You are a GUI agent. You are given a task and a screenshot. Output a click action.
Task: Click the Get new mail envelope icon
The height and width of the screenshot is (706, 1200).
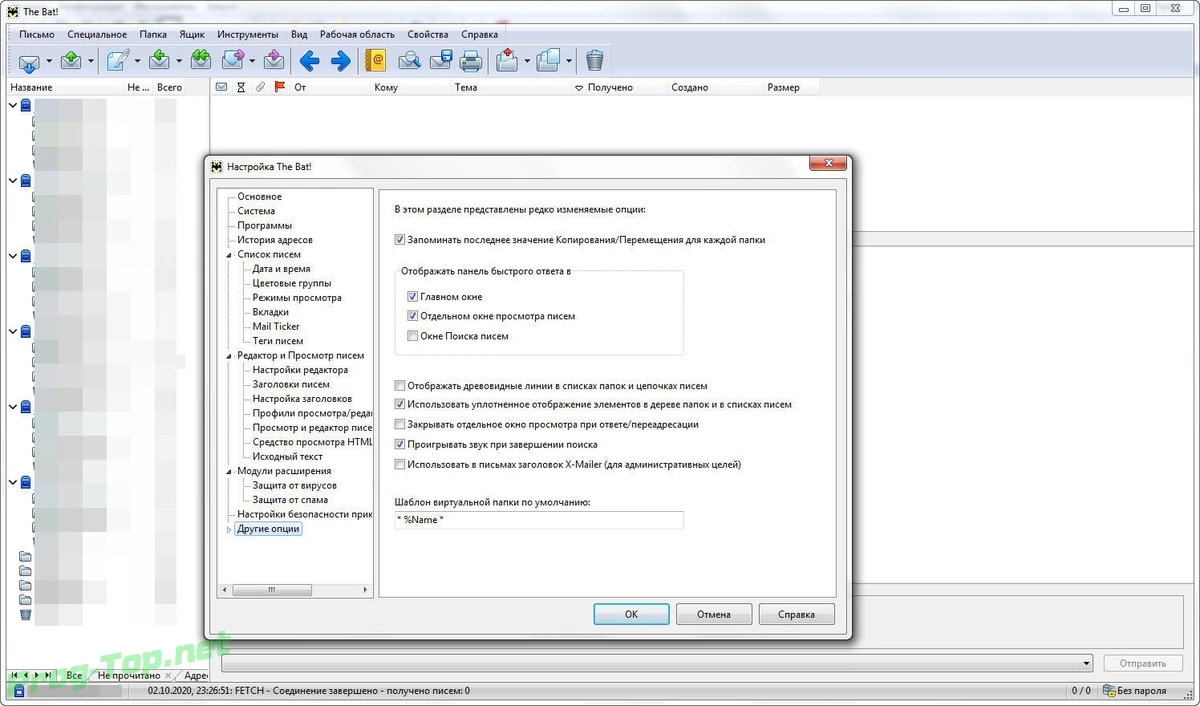tap(28, 62)
